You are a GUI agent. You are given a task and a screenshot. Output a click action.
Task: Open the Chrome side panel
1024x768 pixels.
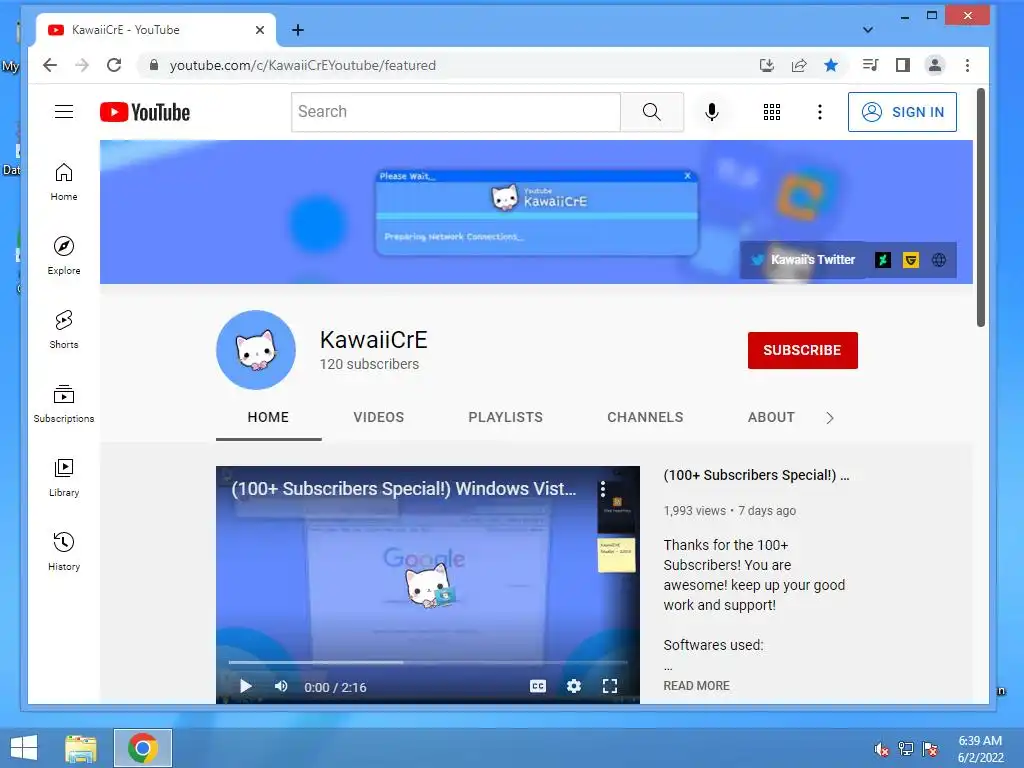coord(903,65)
